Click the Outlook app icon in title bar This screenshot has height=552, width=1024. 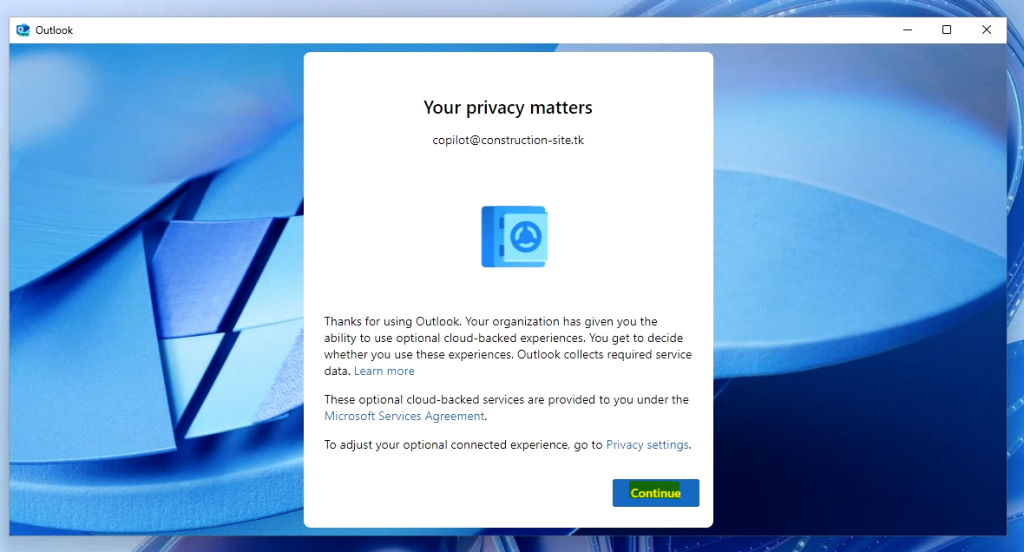23,30
